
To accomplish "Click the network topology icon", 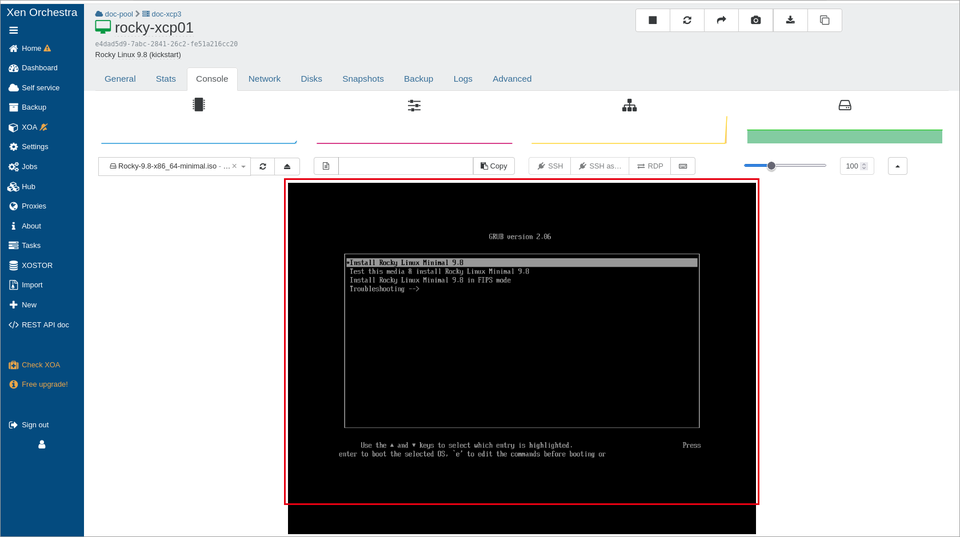I will pos(629,105).
